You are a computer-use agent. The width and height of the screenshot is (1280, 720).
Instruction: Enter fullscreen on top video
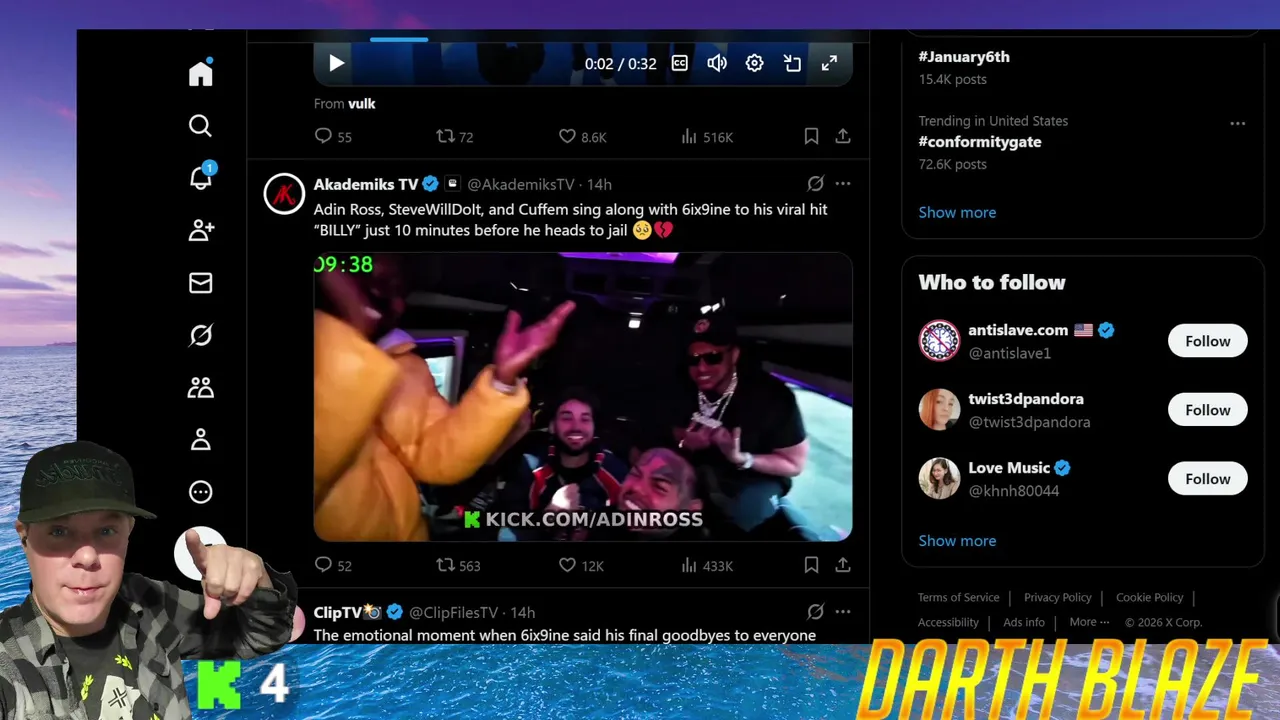(x=829, y=63)
